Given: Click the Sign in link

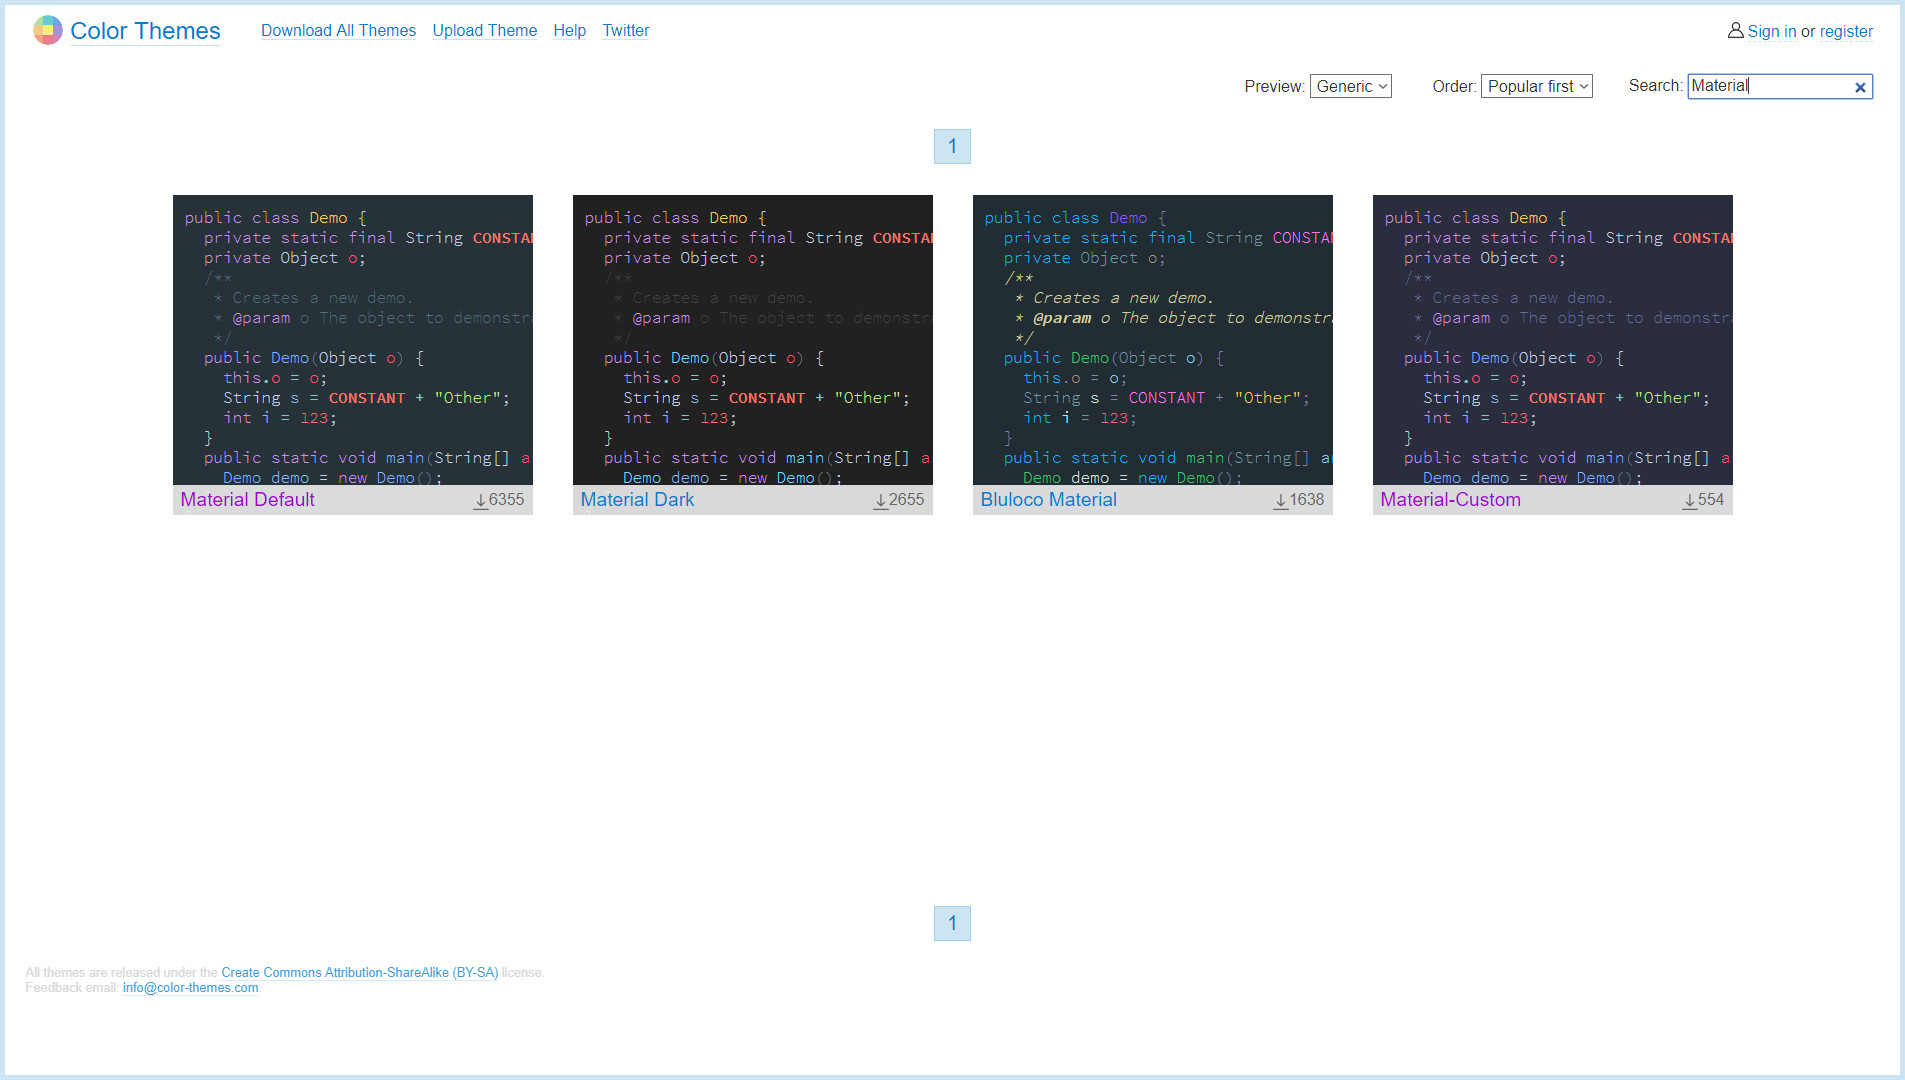Looking at the screenshot, I should (1771, 31).
